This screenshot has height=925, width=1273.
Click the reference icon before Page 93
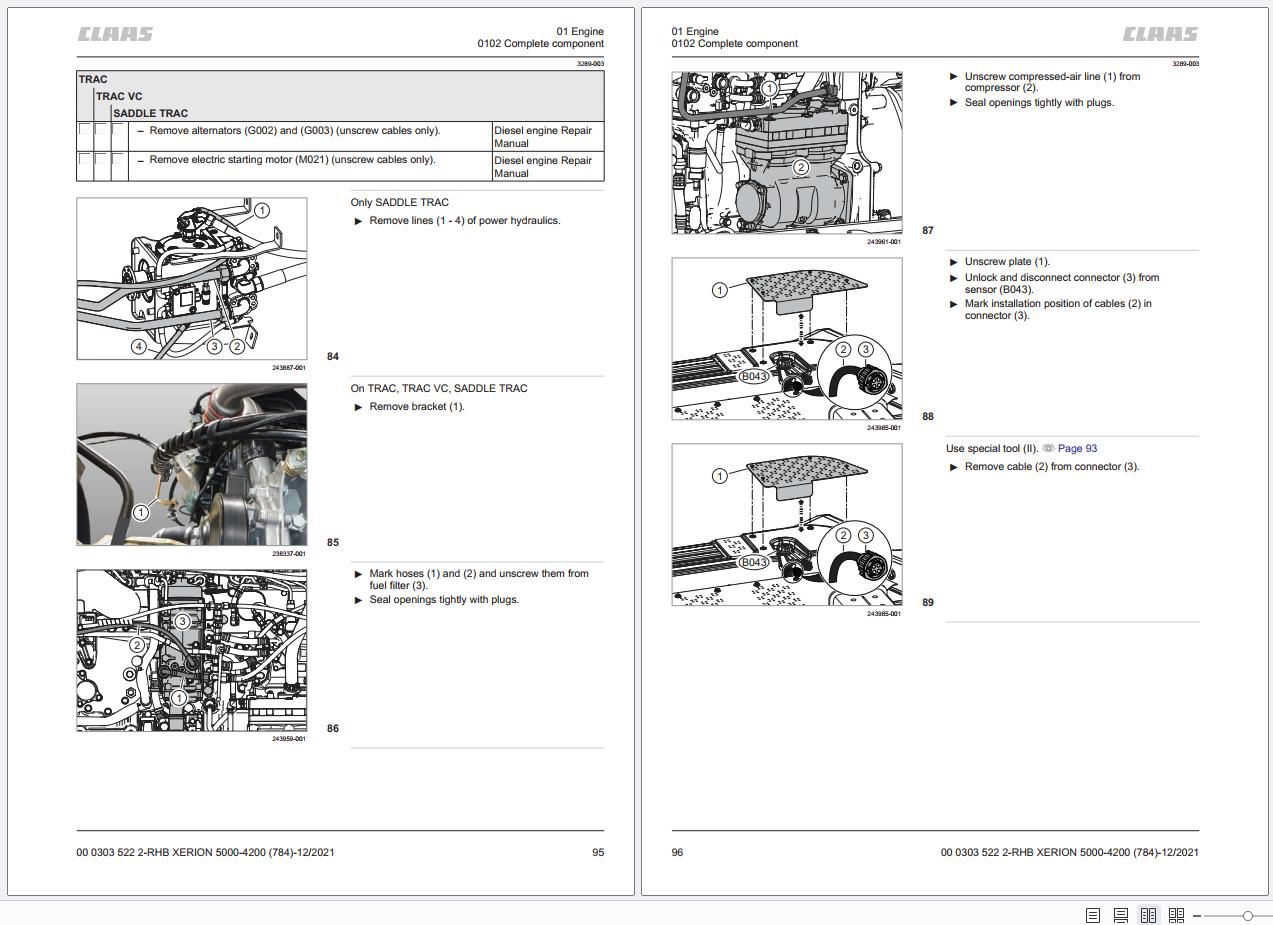tap(1048, 448)
